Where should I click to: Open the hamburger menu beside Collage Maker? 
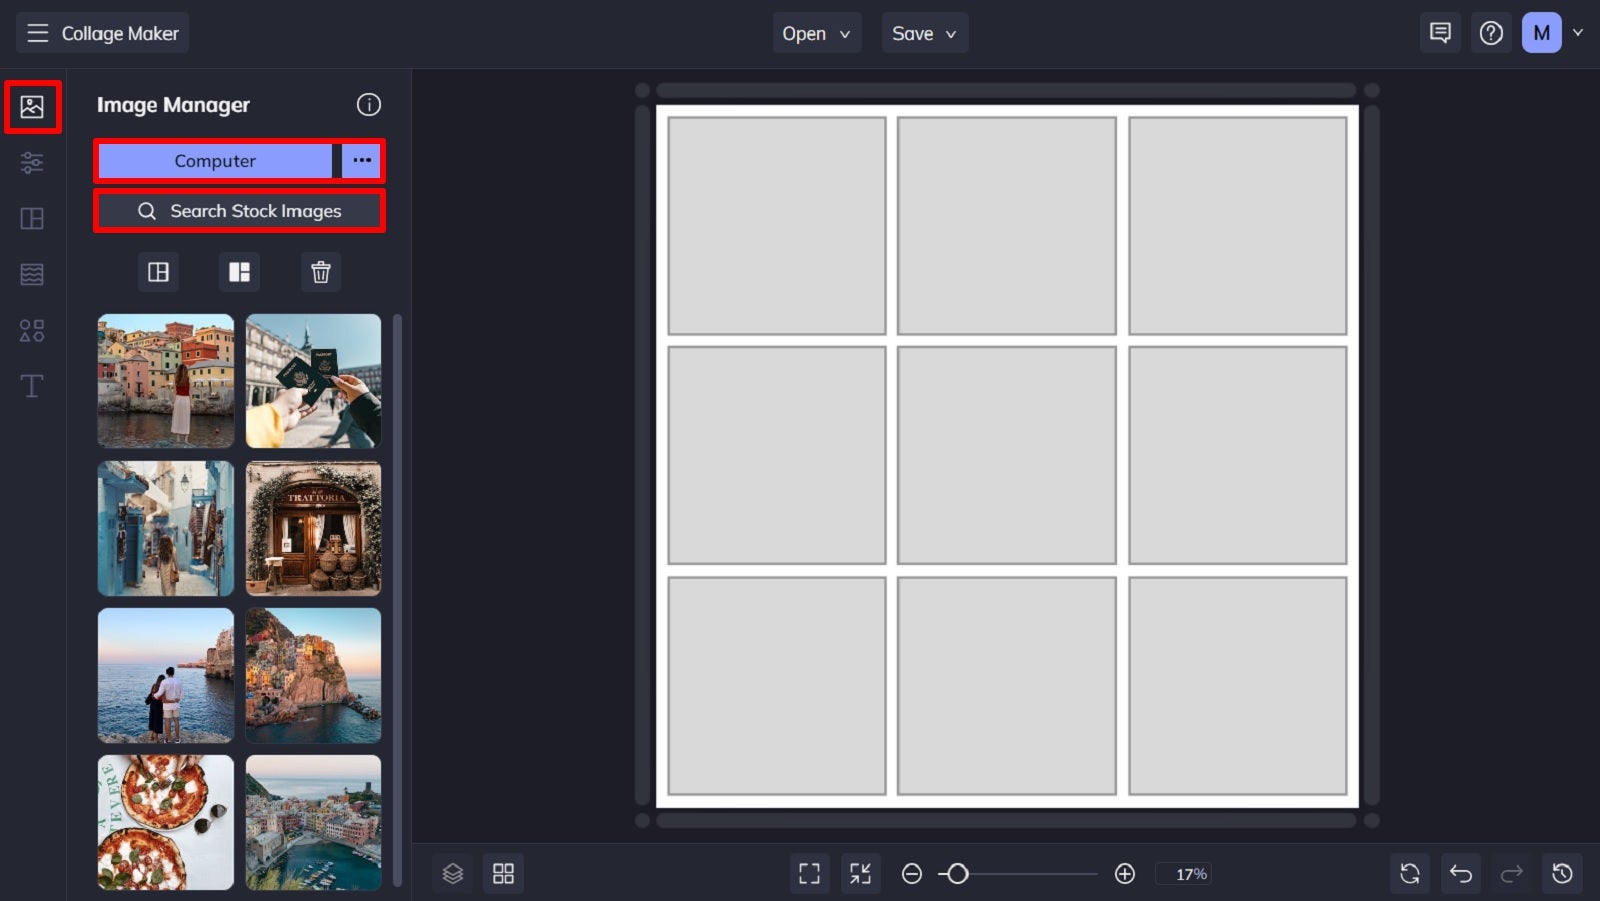pos(37,32)
